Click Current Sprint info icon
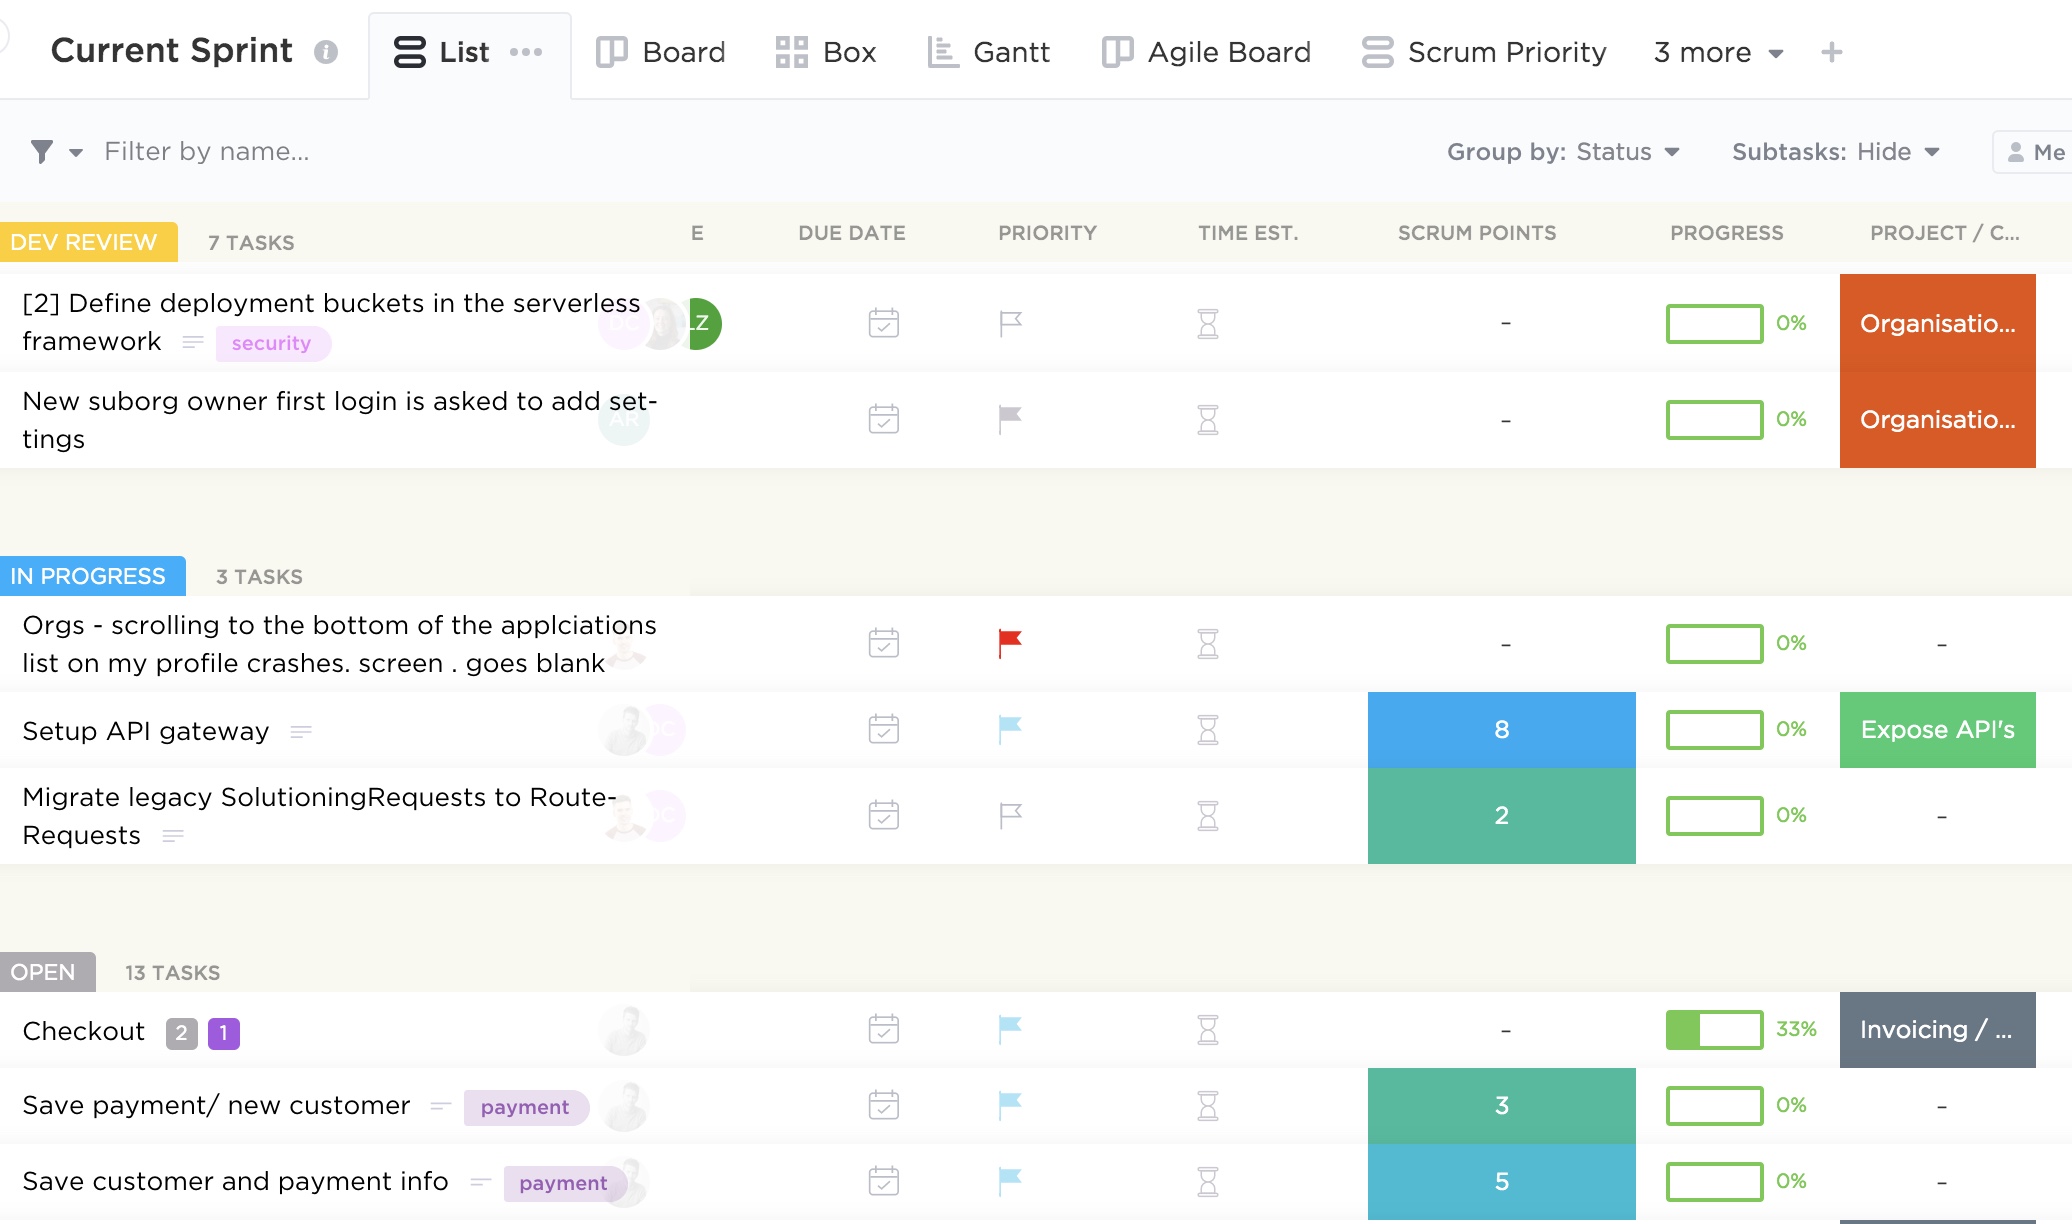 (x=326, y=52)
